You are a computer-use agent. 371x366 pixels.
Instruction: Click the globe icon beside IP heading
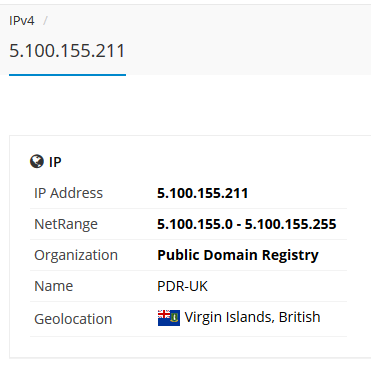coord(37,162)
